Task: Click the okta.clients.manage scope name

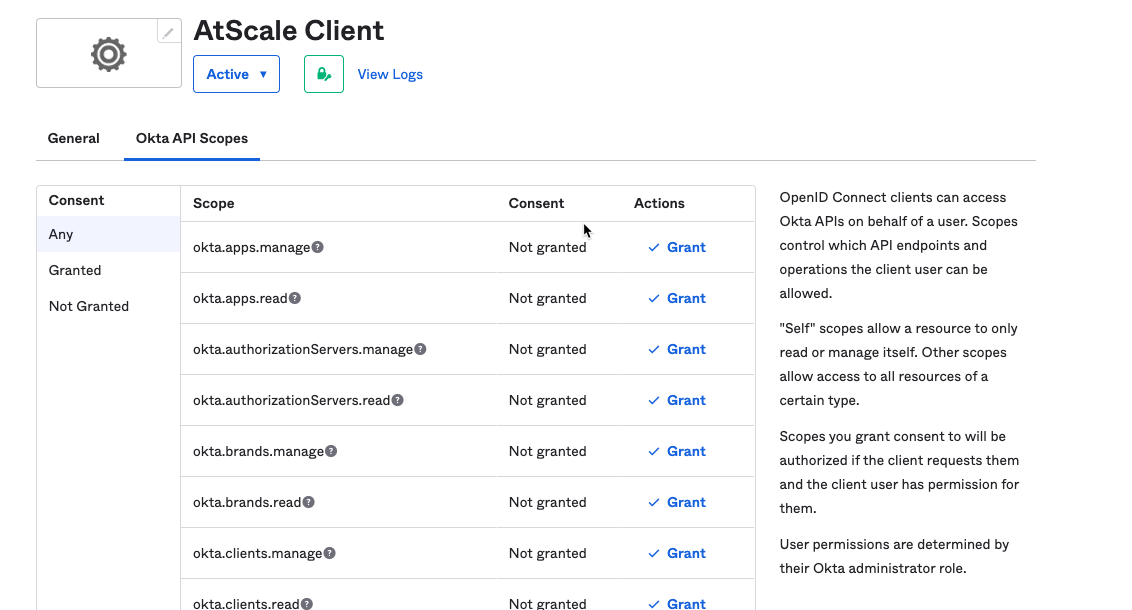Action: [257, 553]
